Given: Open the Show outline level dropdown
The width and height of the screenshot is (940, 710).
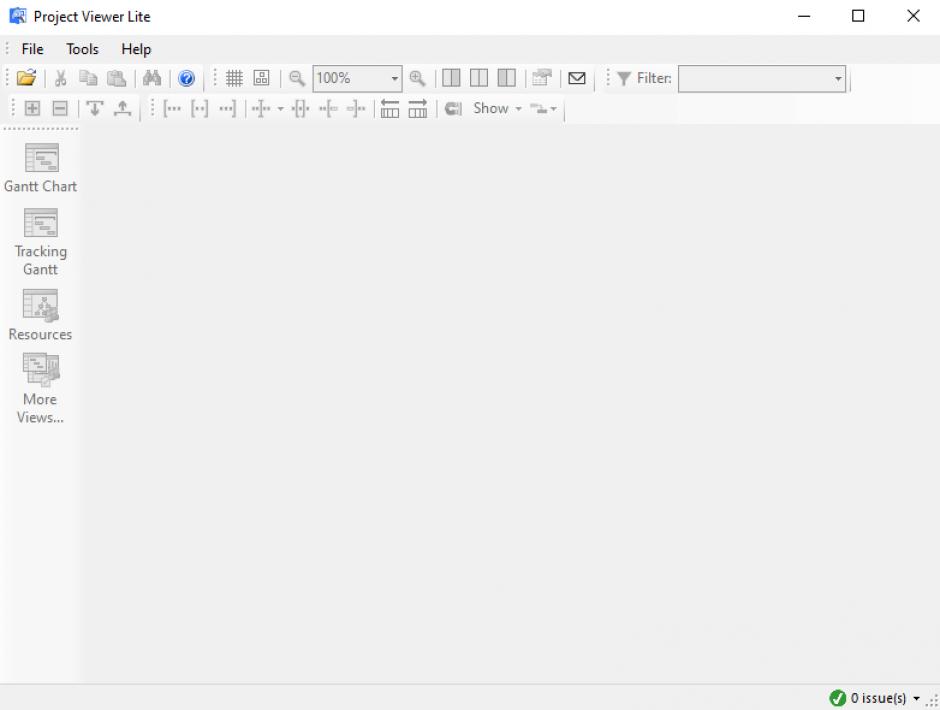Looking at the screenshot, I should [x=497, y=109].
